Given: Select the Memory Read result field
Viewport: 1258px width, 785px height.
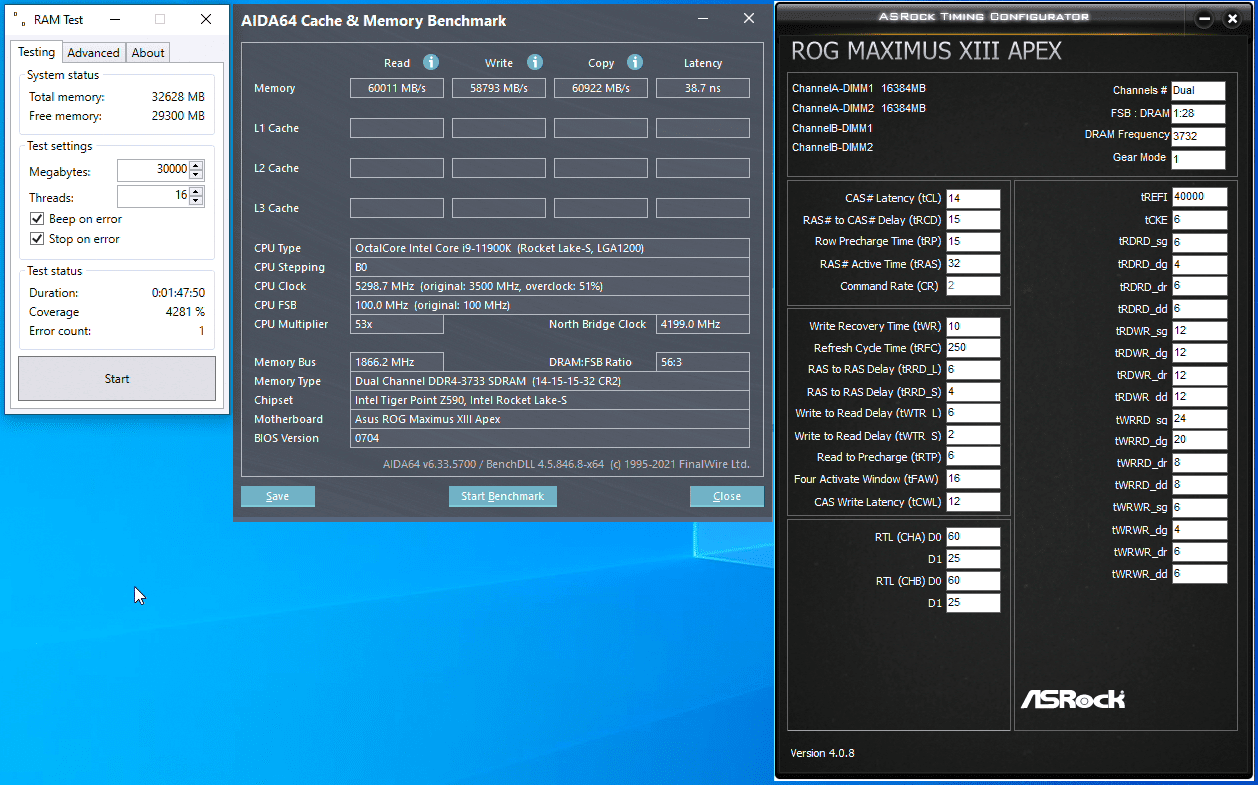Looking at the screenshot, I should (x=397, y=88).
